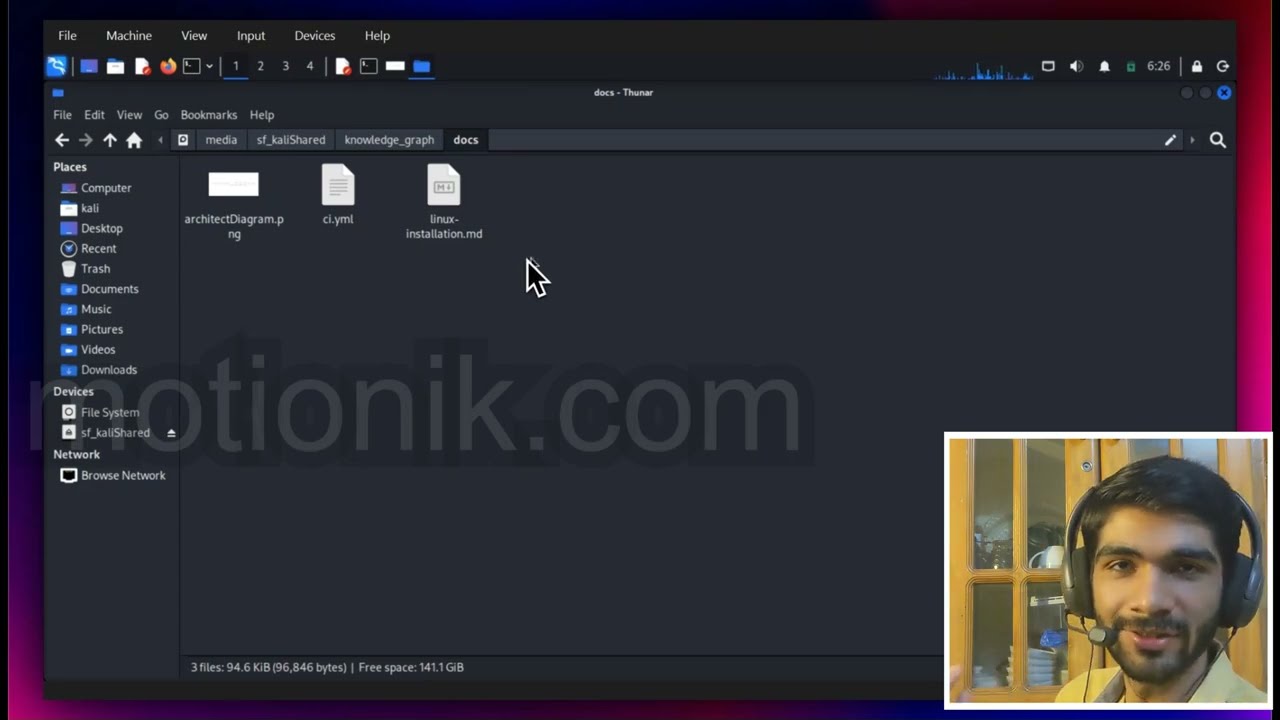Viewport: 1280px width, 720px height.
Task: Select the Thunar folder taskbar button
Action: [421, 66]
